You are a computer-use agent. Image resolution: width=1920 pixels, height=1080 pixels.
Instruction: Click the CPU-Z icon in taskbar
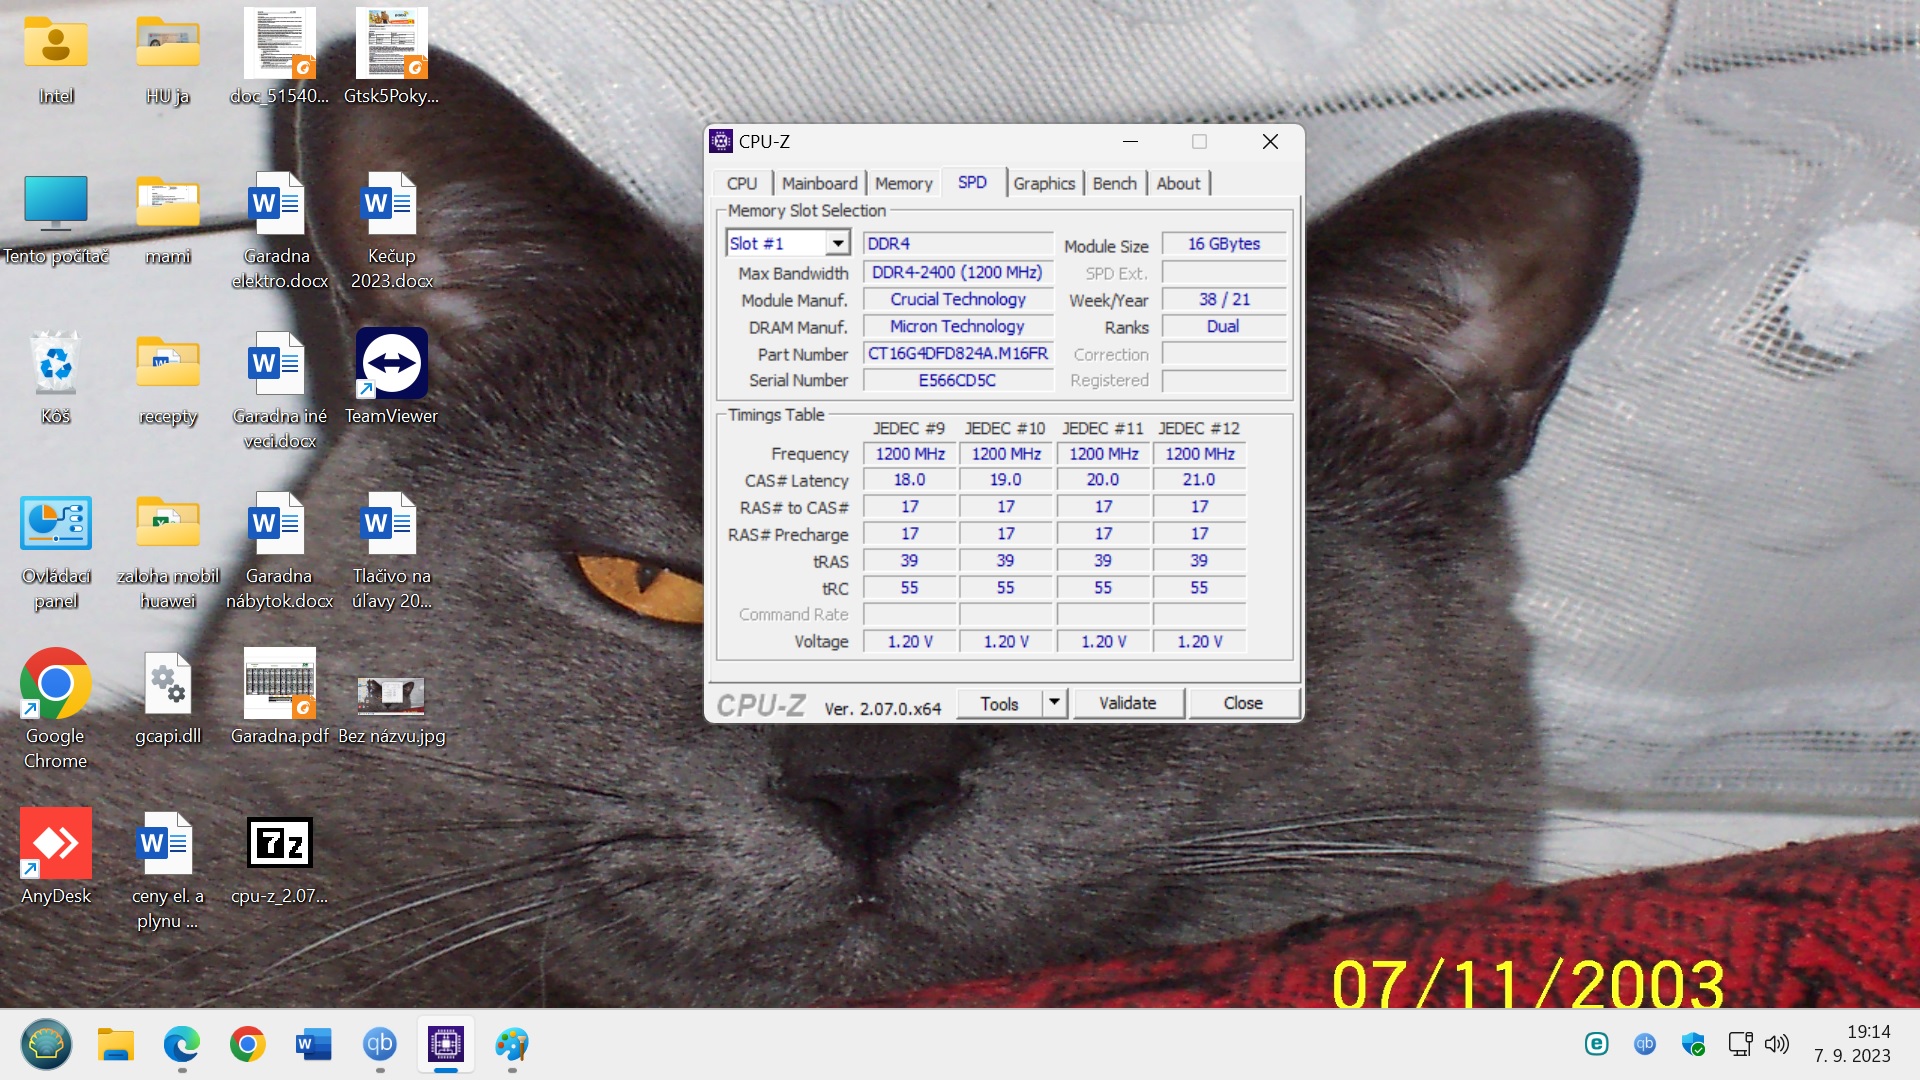(x=445, y=1045)
